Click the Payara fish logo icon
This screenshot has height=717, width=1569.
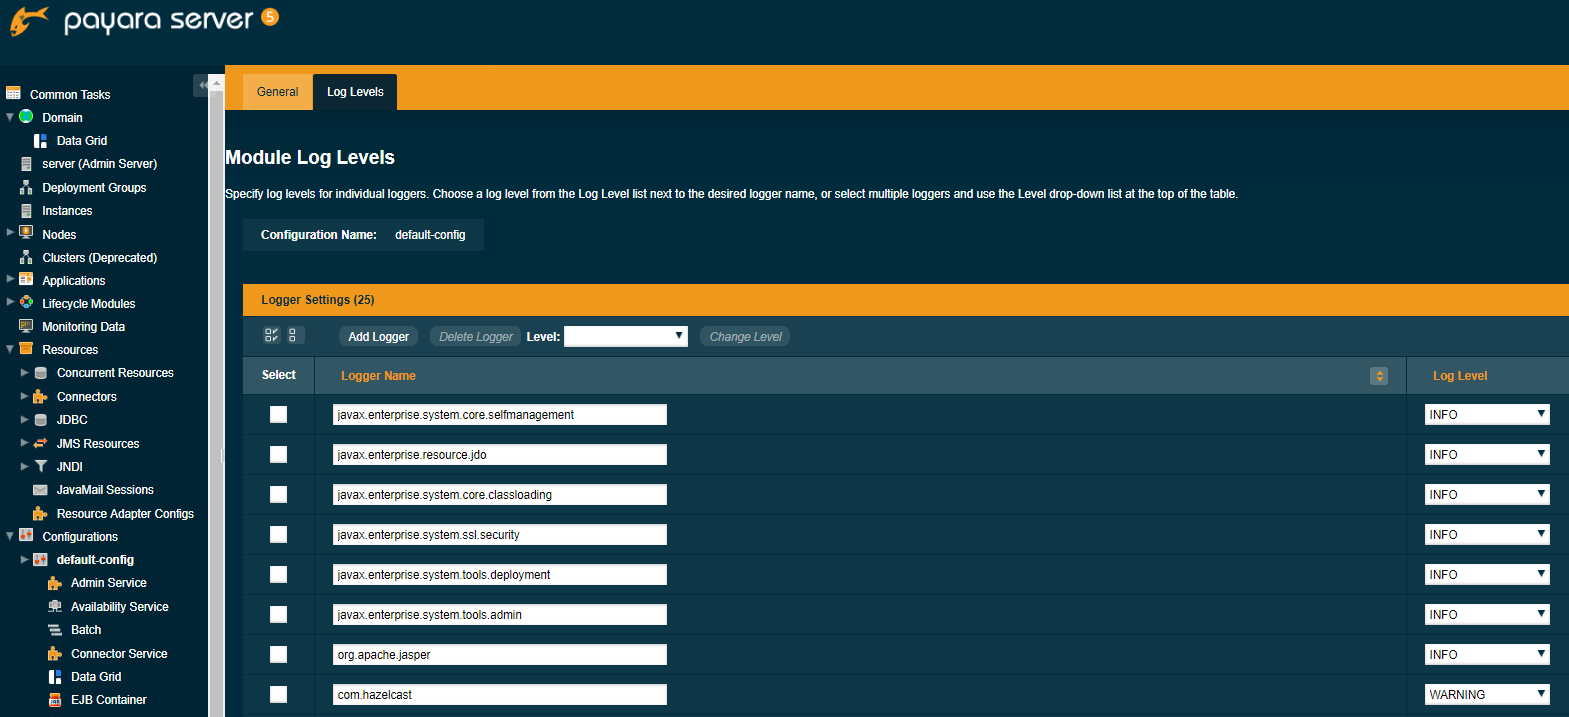coord(29,21)
